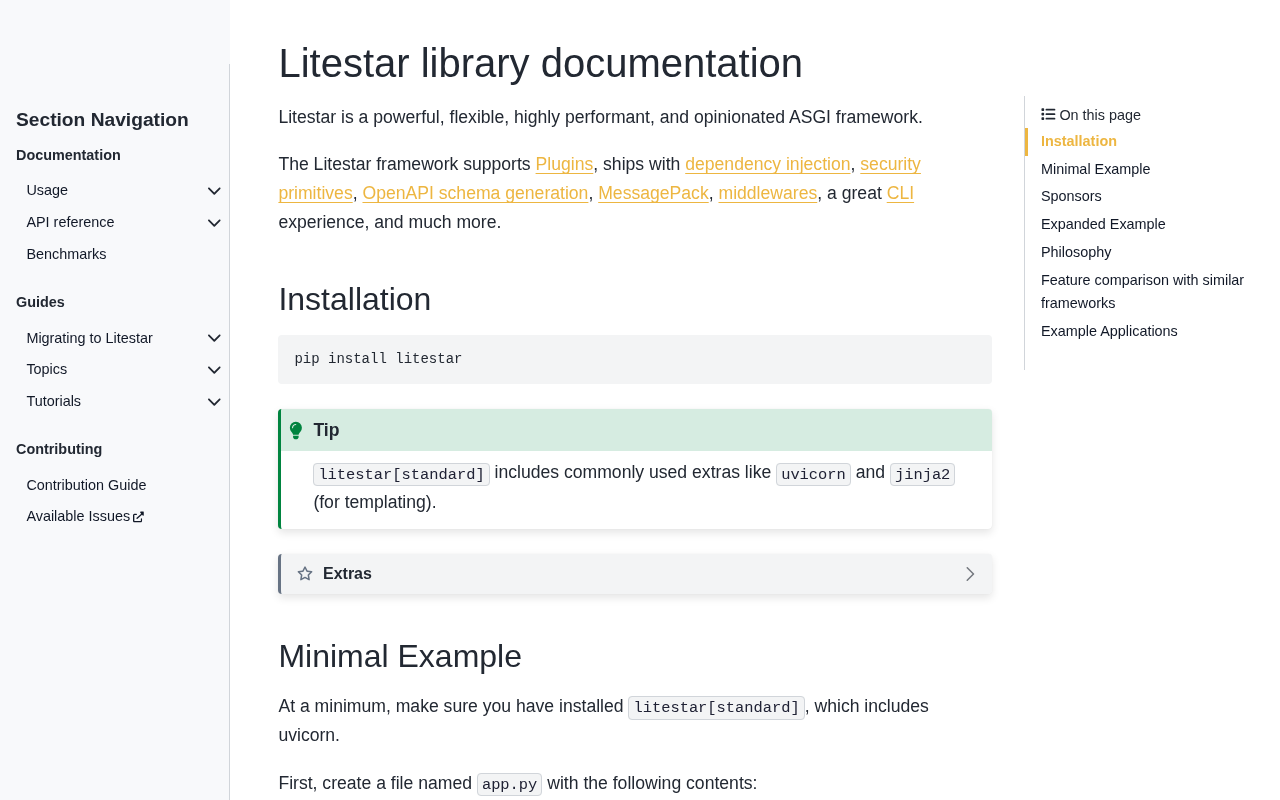Expand the Topics sidebar chevron
Image resolution: width=1280 pixels, height=800 pixels.
point(214,370)
